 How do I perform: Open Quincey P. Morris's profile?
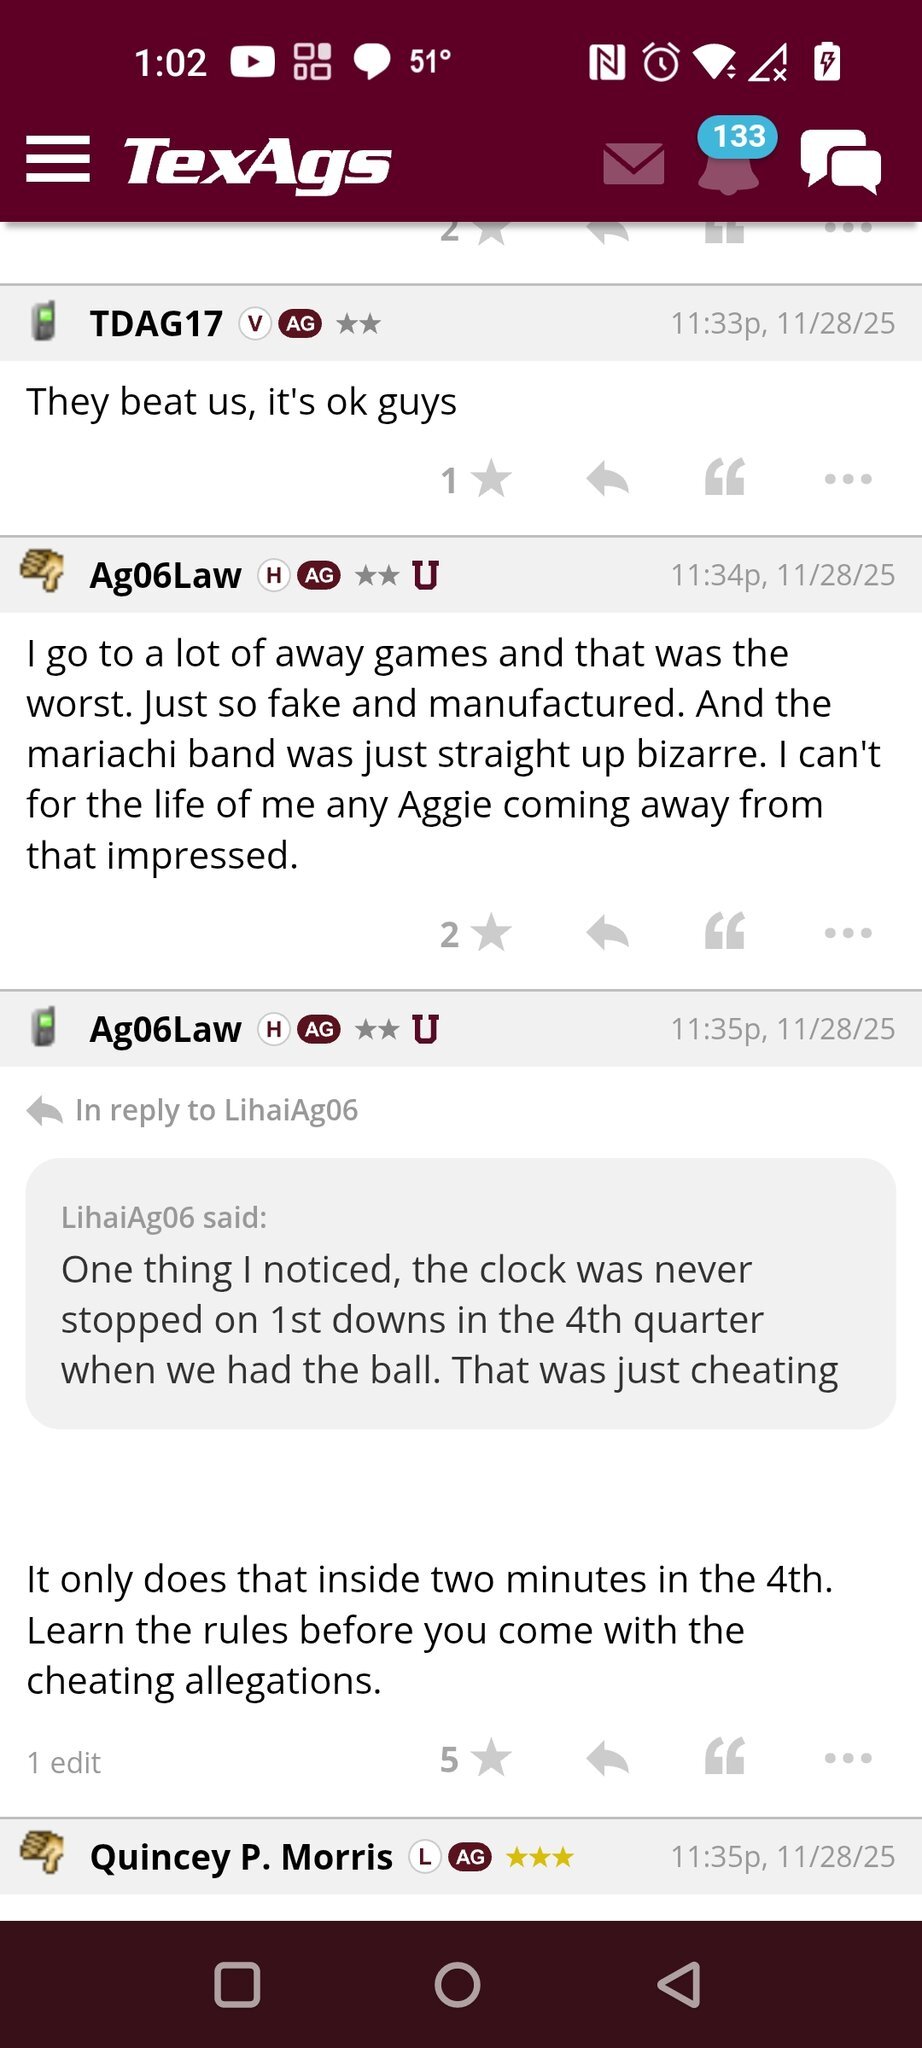[x=241, y=1857]
